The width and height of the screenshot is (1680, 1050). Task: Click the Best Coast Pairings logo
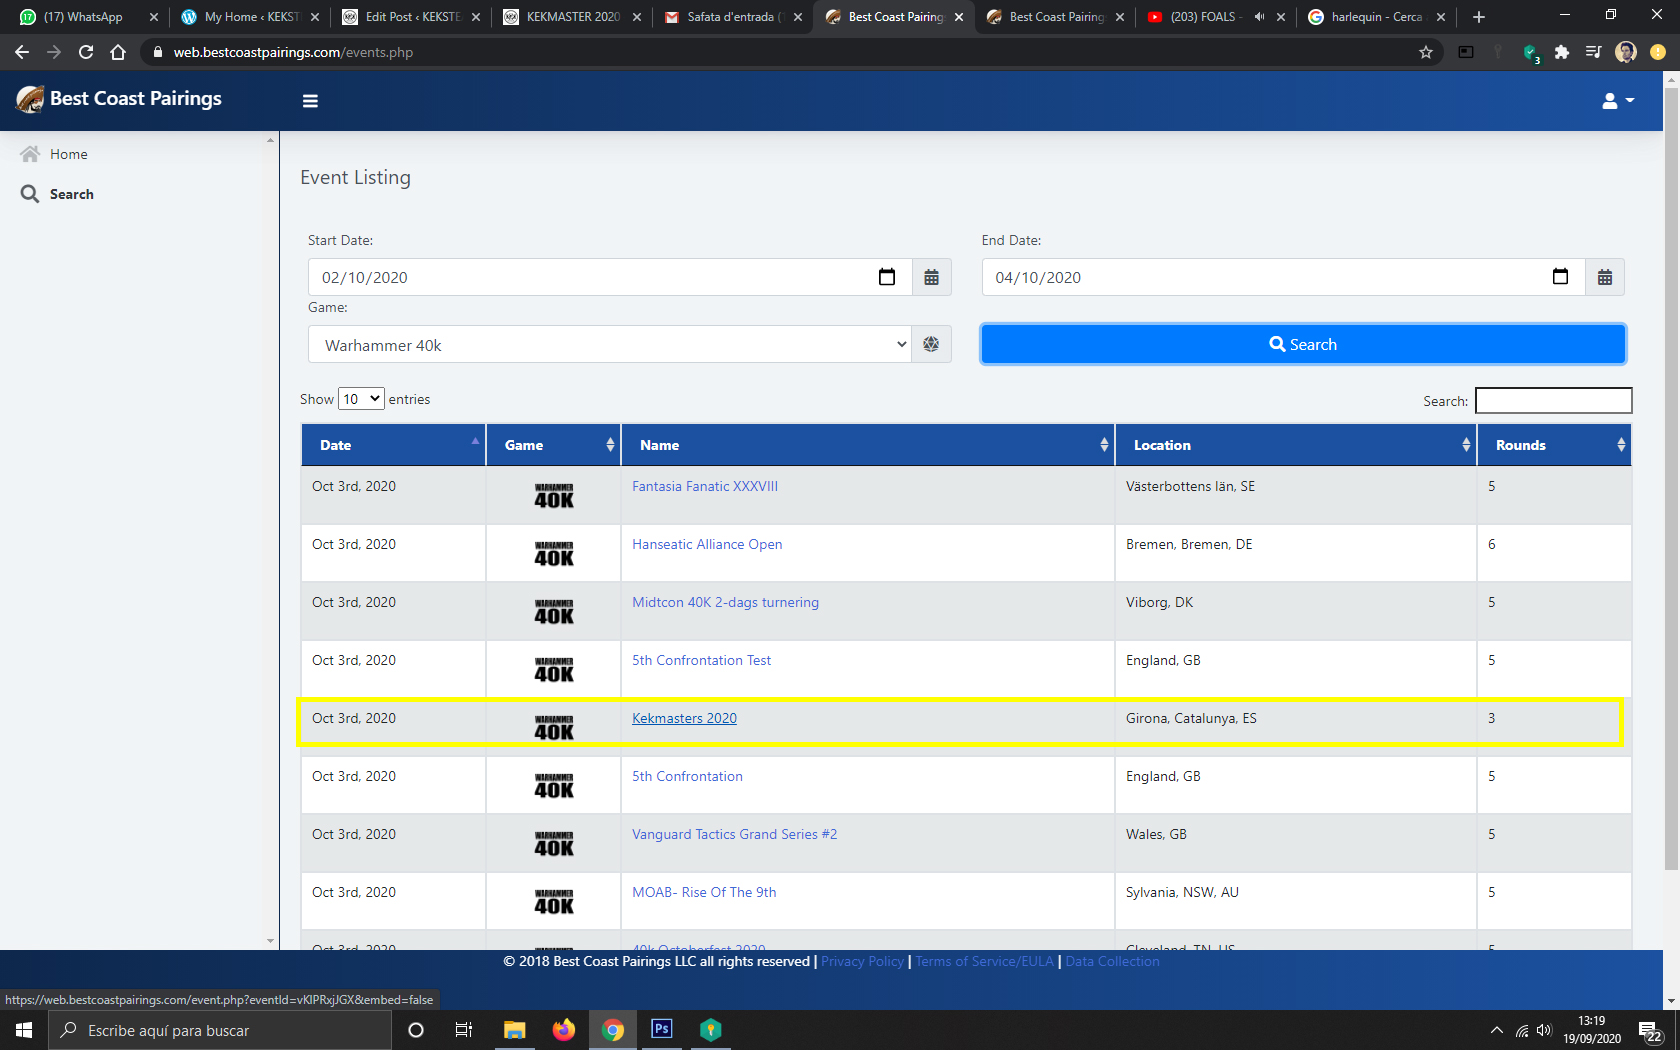(120, 99)
